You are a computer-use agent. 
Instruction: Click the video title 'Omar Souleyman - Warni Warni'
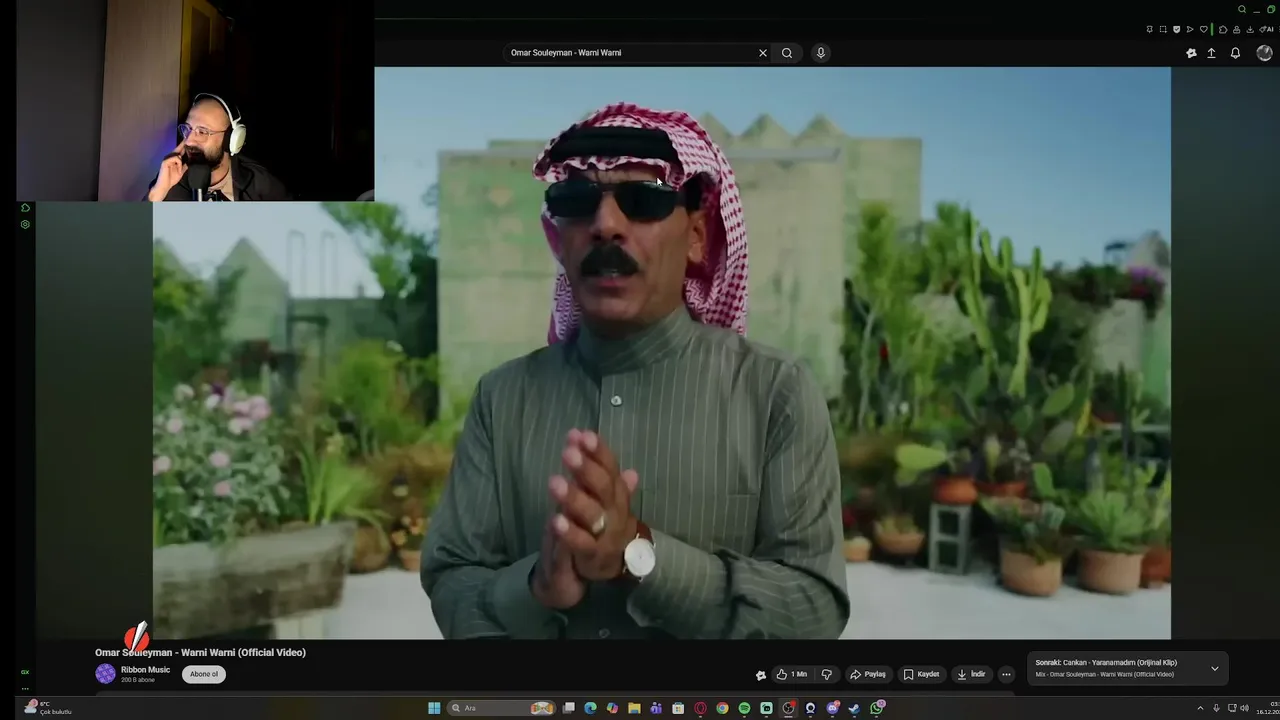pyautogui.click(x=200, y=652)
